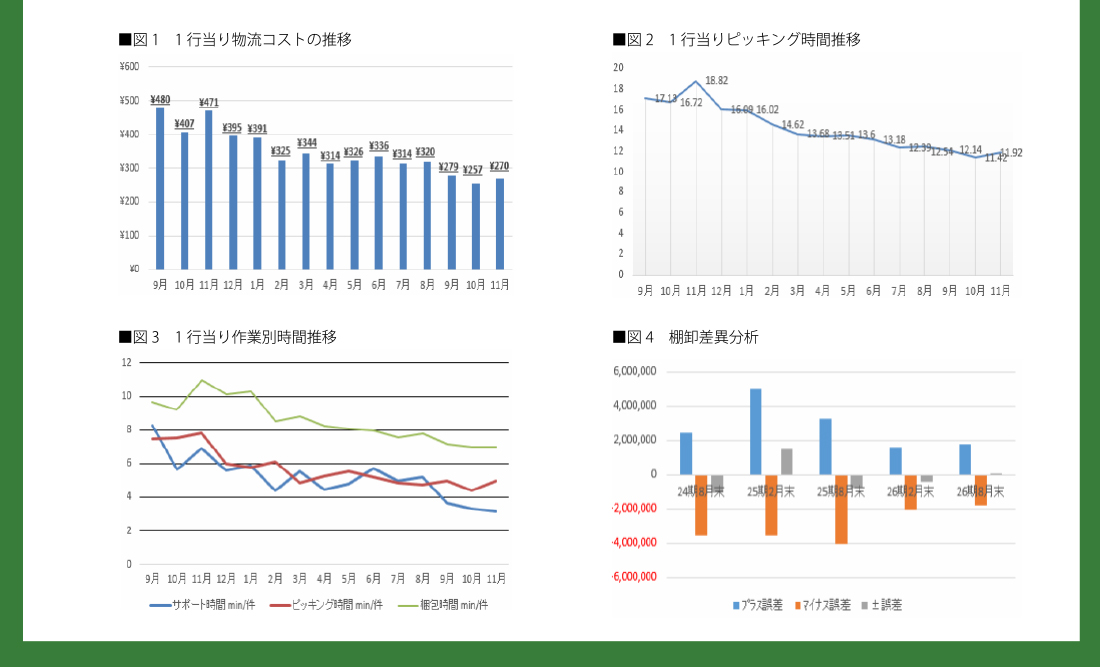
Task: Click the ¥395 bar label
Action: [x=232, y=128]
